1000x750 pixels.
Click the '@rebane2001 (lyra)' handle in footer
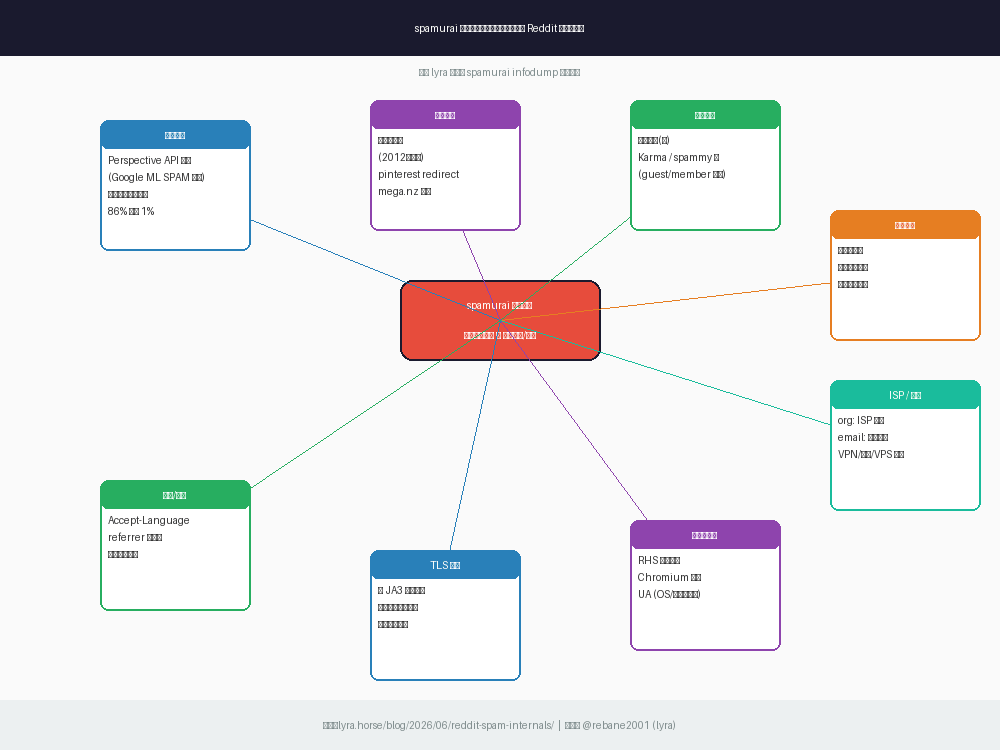click(x=629, y=725)
